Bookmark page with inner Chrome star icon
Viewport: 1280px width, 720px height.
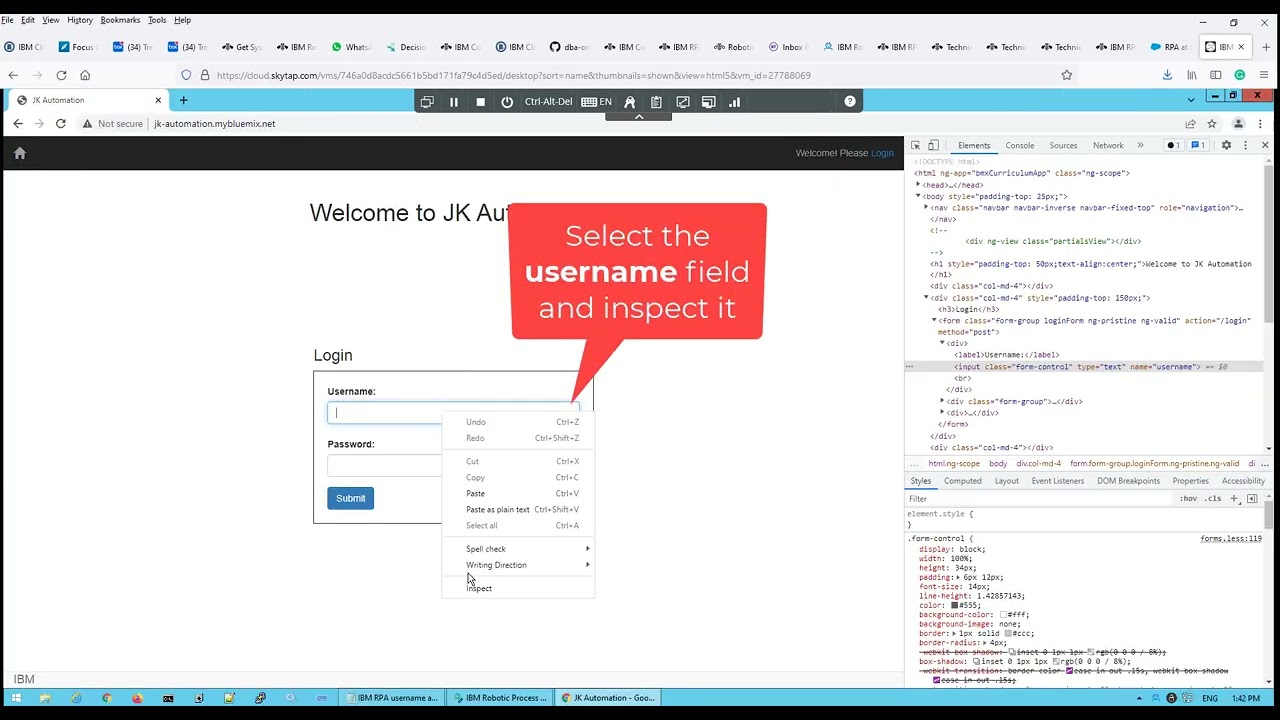(1211, 124)
